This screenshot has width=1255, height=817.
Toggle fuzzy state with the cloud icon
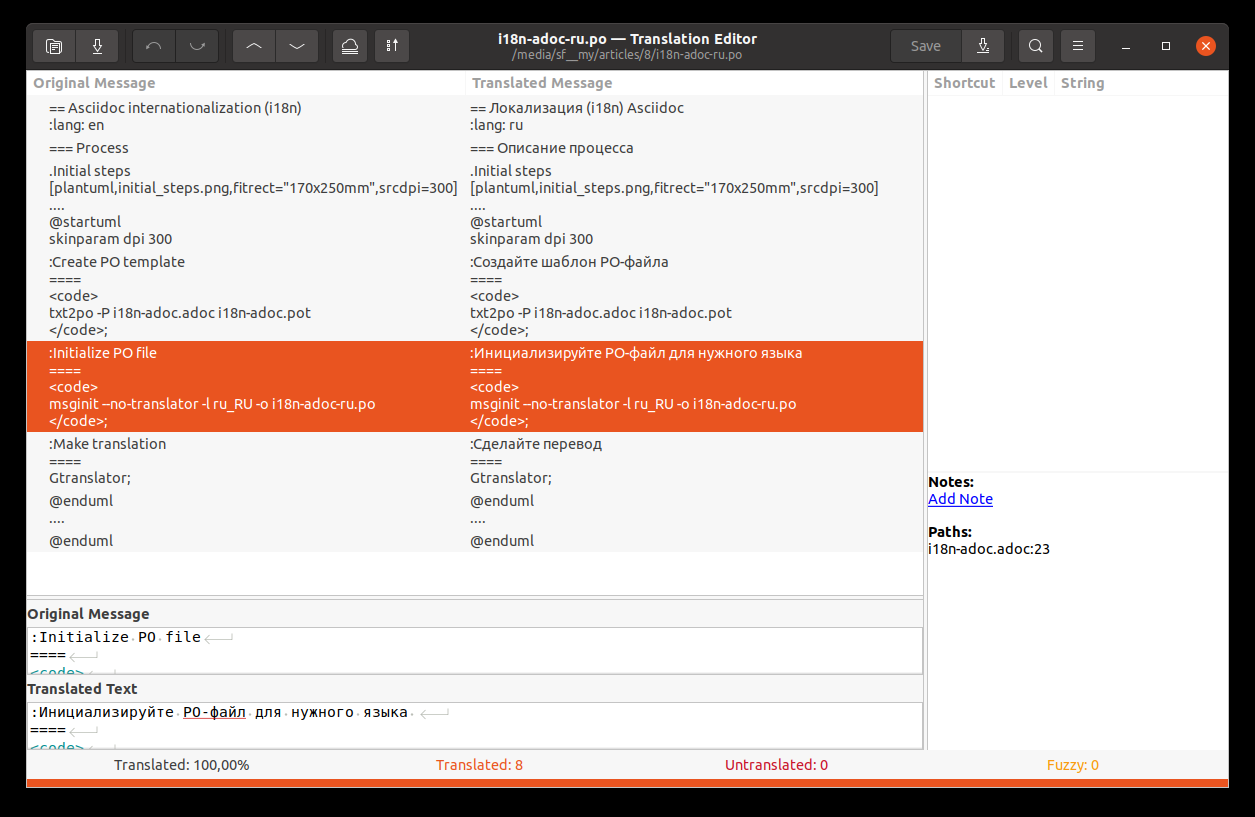tap(350, 46)
